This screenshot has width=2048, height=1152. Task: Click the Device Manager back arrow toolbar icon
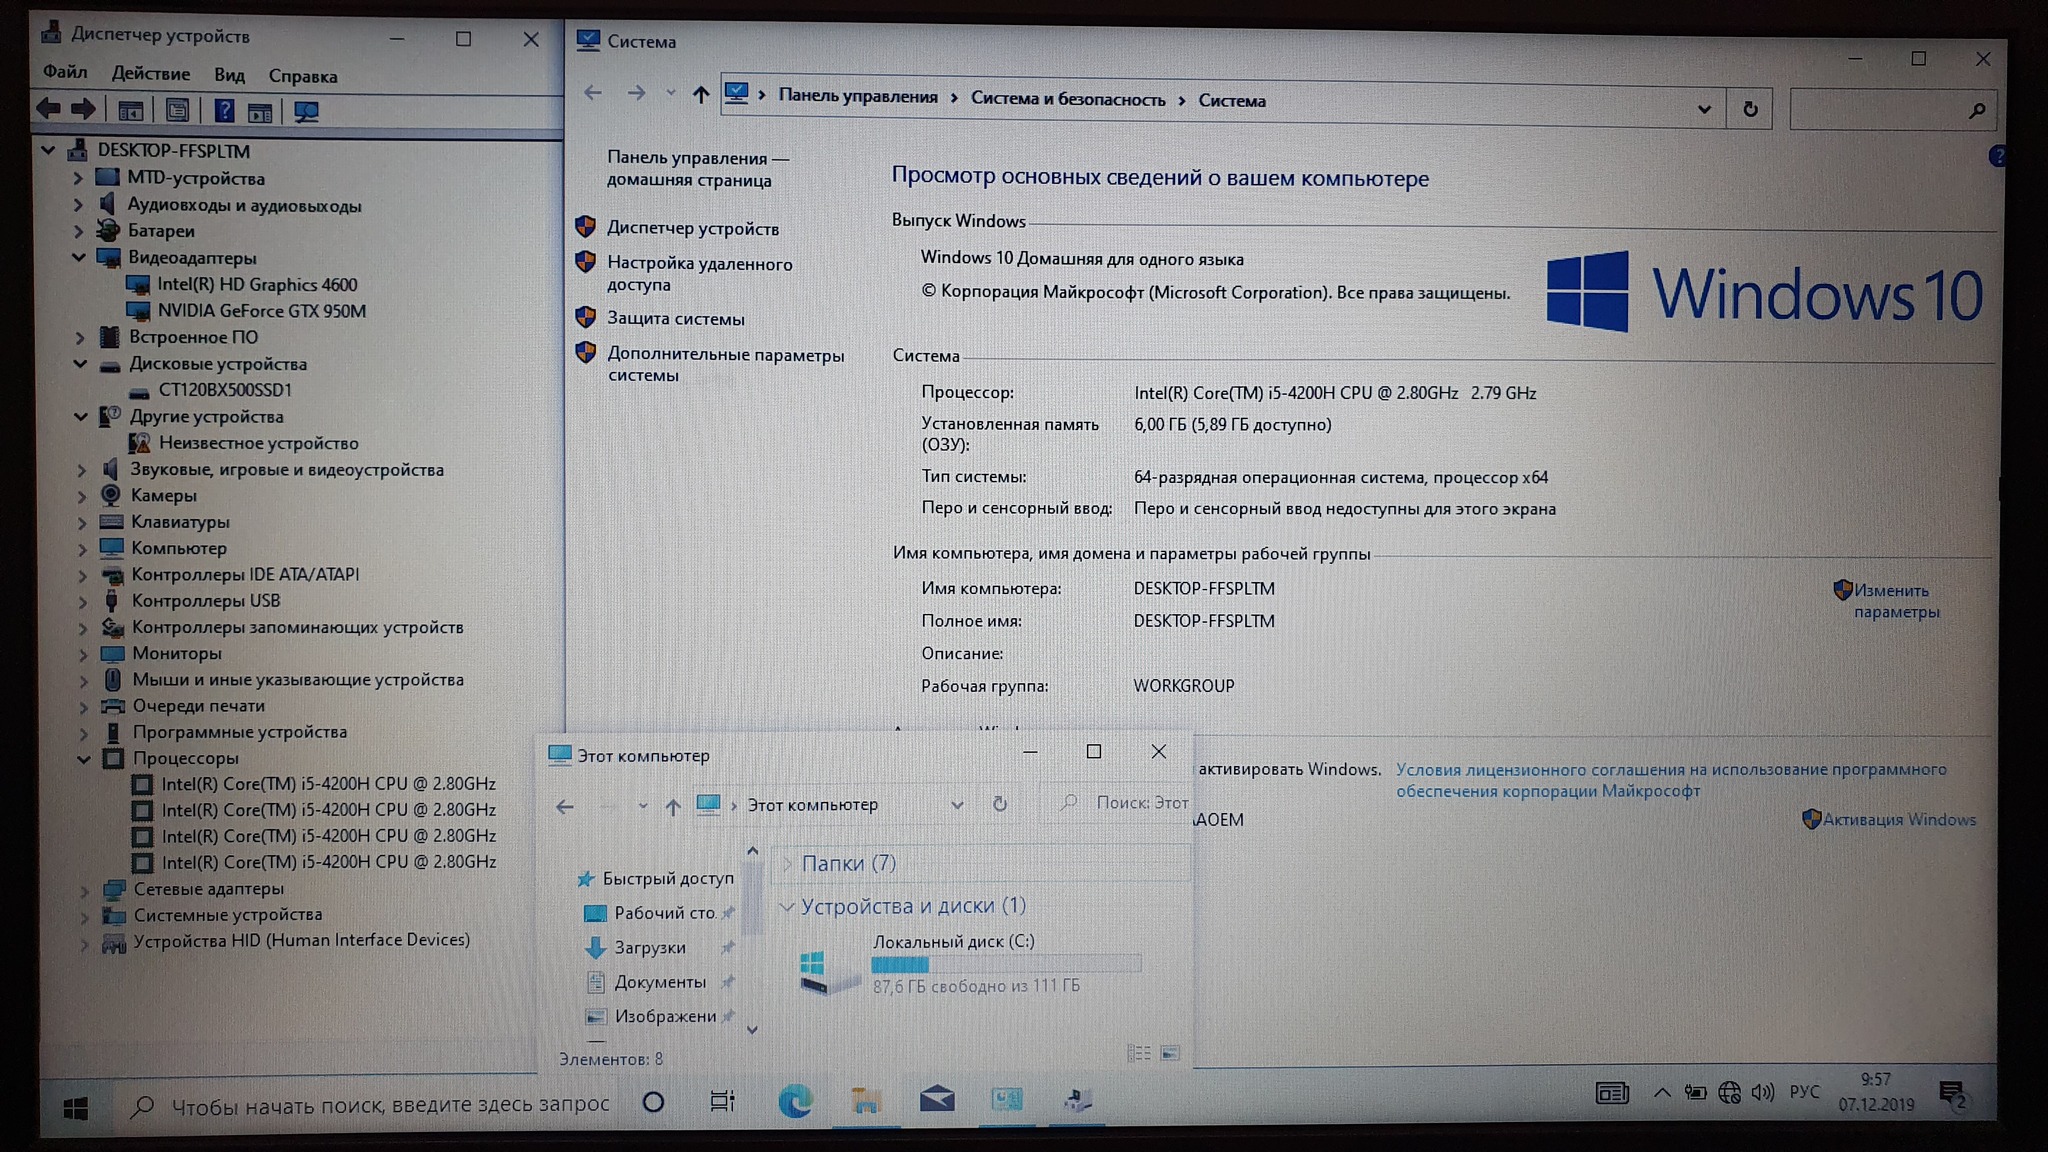pyautogui.click(x=48, y=110)
